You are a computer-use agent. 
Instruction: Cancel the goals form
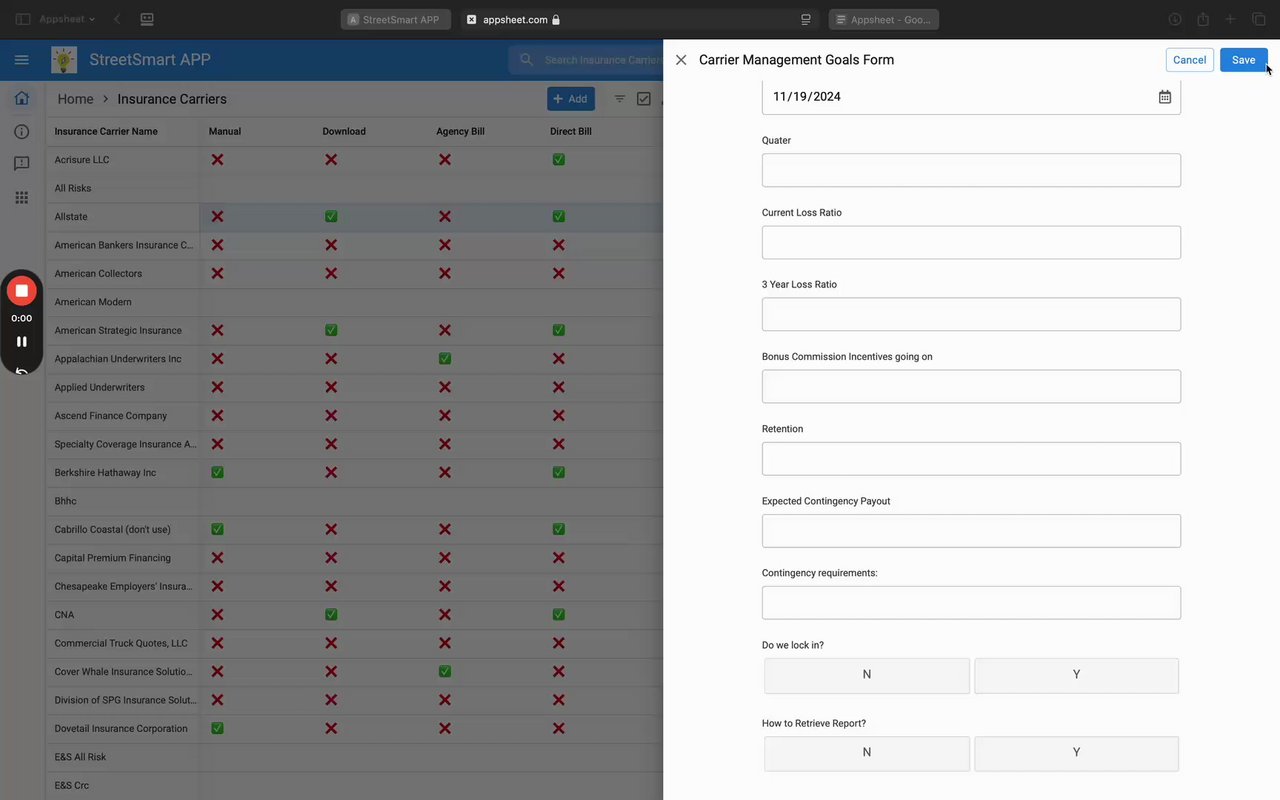1189,60
